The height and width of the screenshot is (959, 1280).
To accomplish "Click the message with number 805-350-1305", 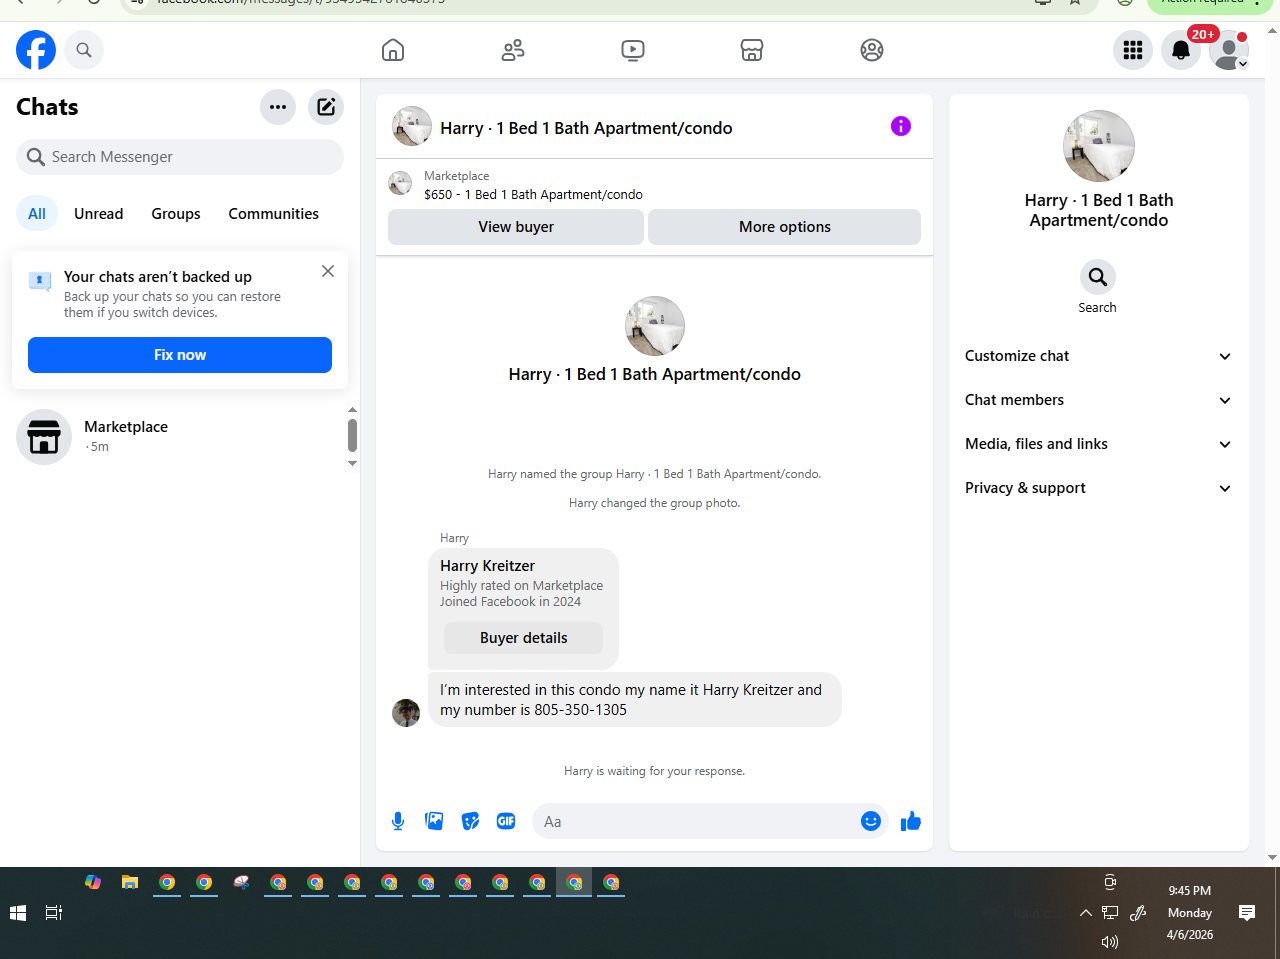I will pyautogui.click(x=635, y=700).
